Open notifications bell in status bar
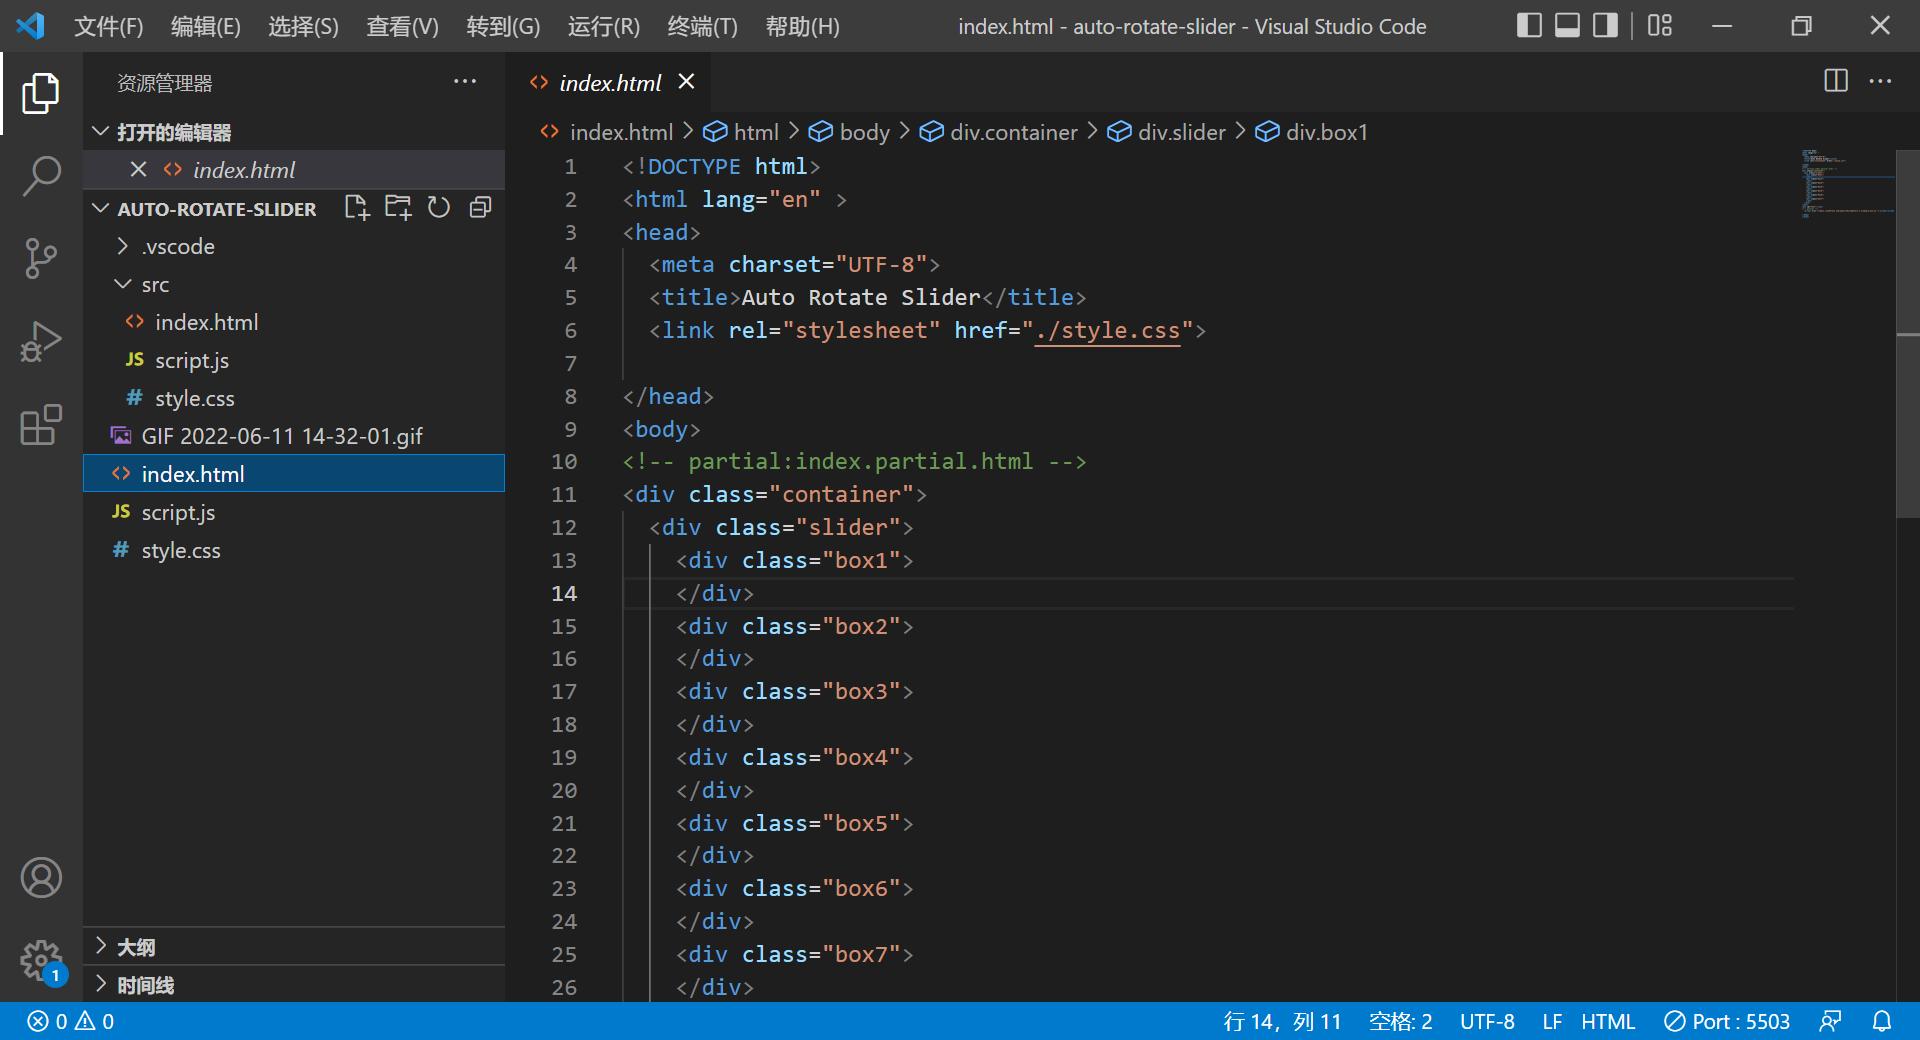The width and height of the screenshot is (1920, 1040). tap(1882, 1021)
